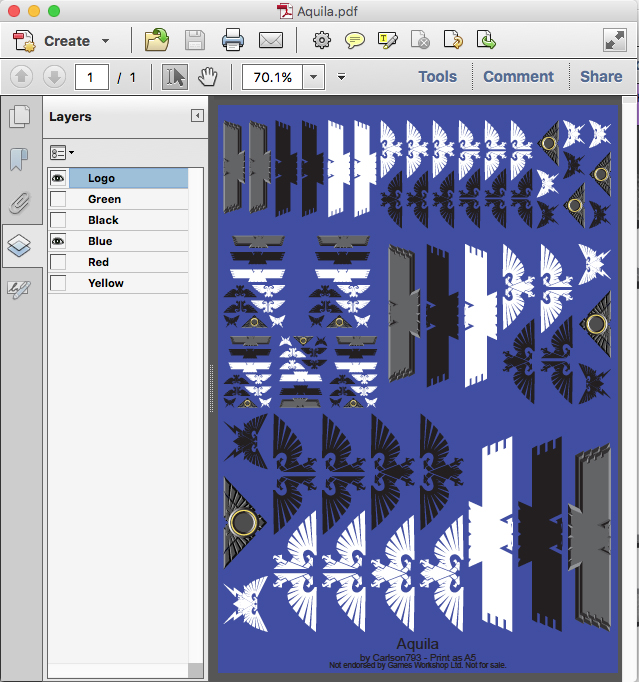Viewport: 639px width, 682px height.
Task: Expand the Create dropdown arrow
Action: tap(105, 41)
